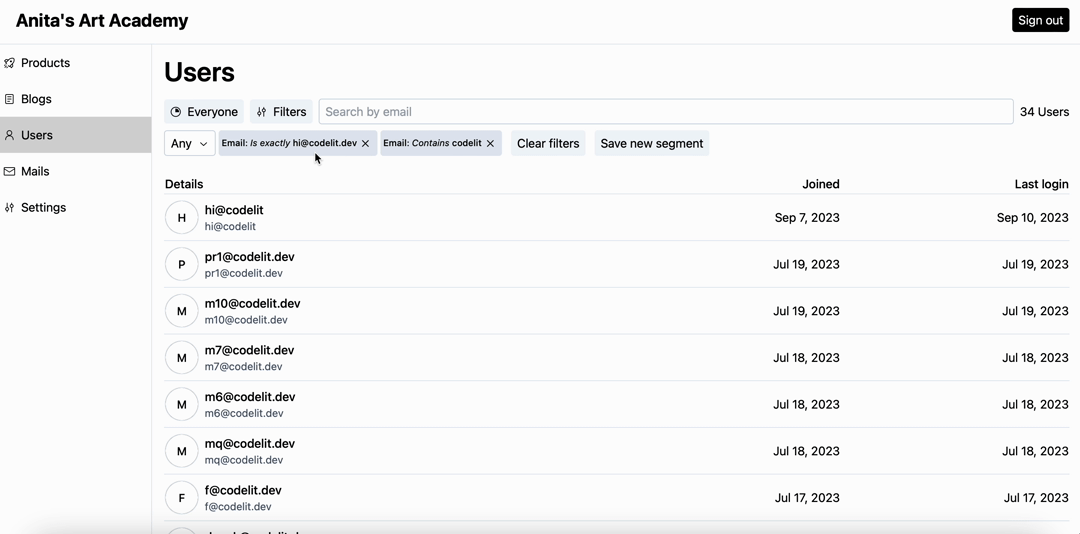This screenshot has height=534, width=1080.
Task: Click the sliders icon beside Settings
Action: 10,207
